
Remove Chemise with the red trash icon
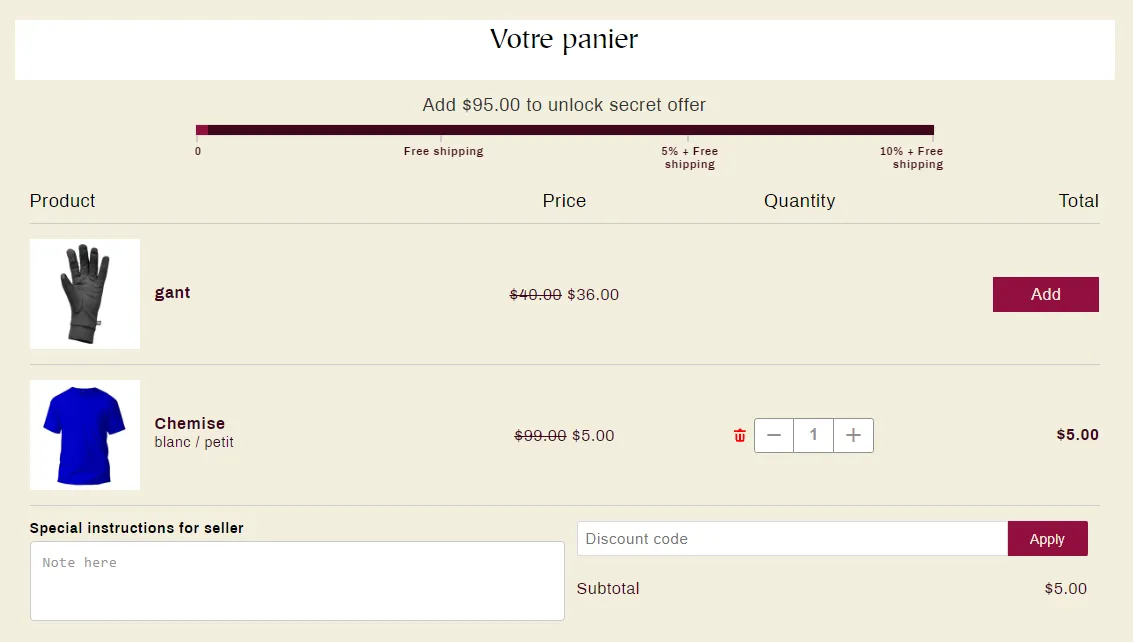point(739,435)
